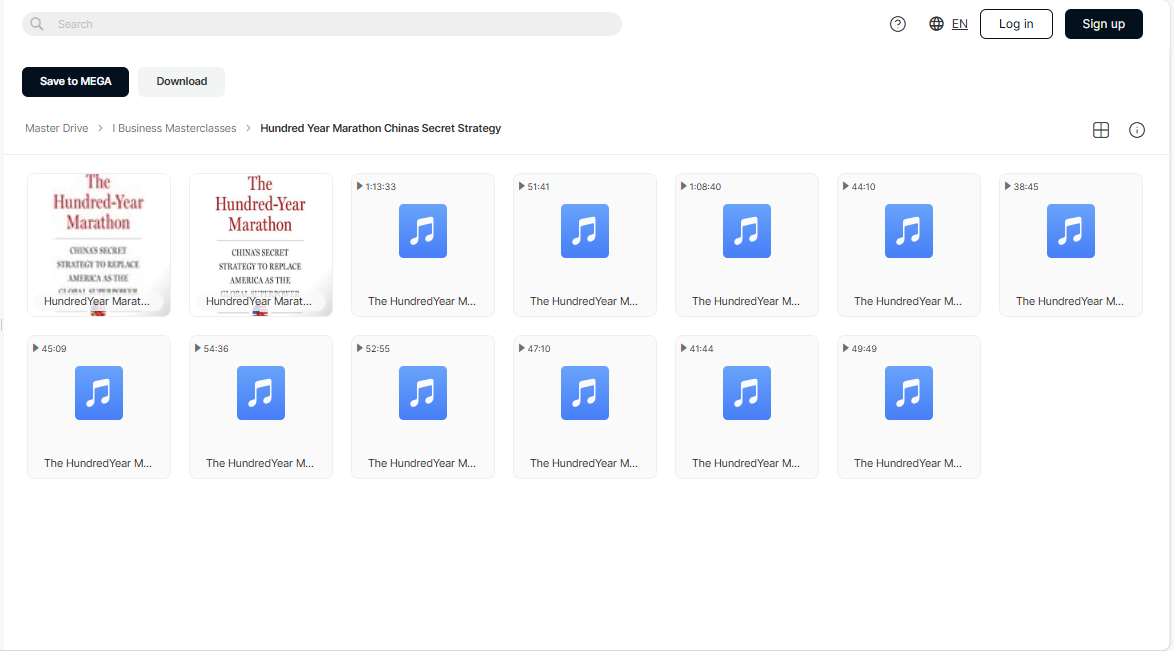This screenshot has width=1174, height=651.
Task: Click the Download button
Action: (x=181, y=82)
